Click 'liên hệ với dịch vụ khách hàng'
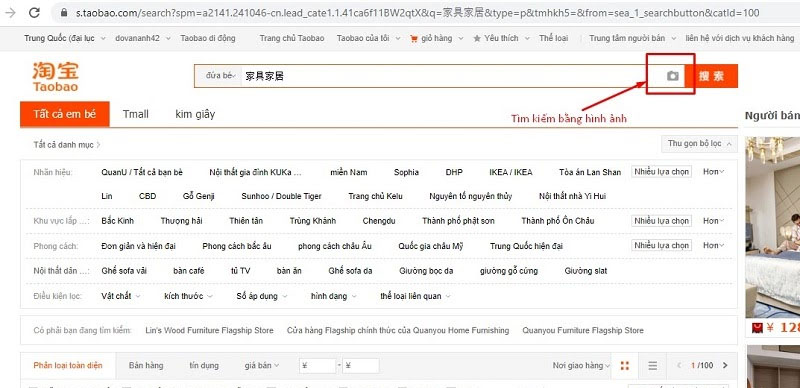This screenshot has height=388, width=800. pos(740,38)
